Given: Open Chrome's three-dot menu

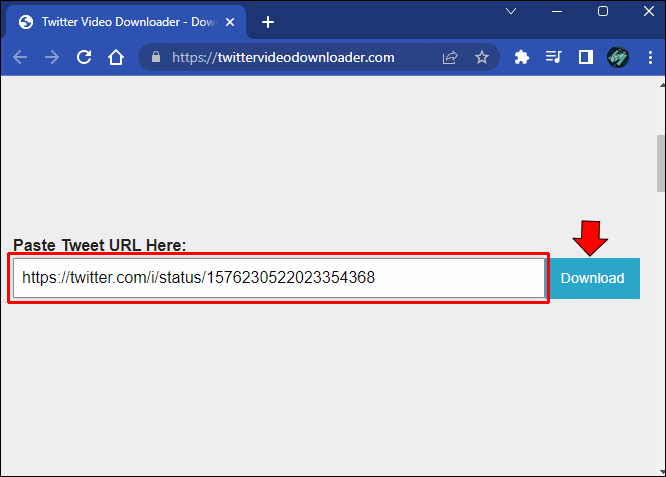Looking at the screenshot, I should (x=650, y=57).
